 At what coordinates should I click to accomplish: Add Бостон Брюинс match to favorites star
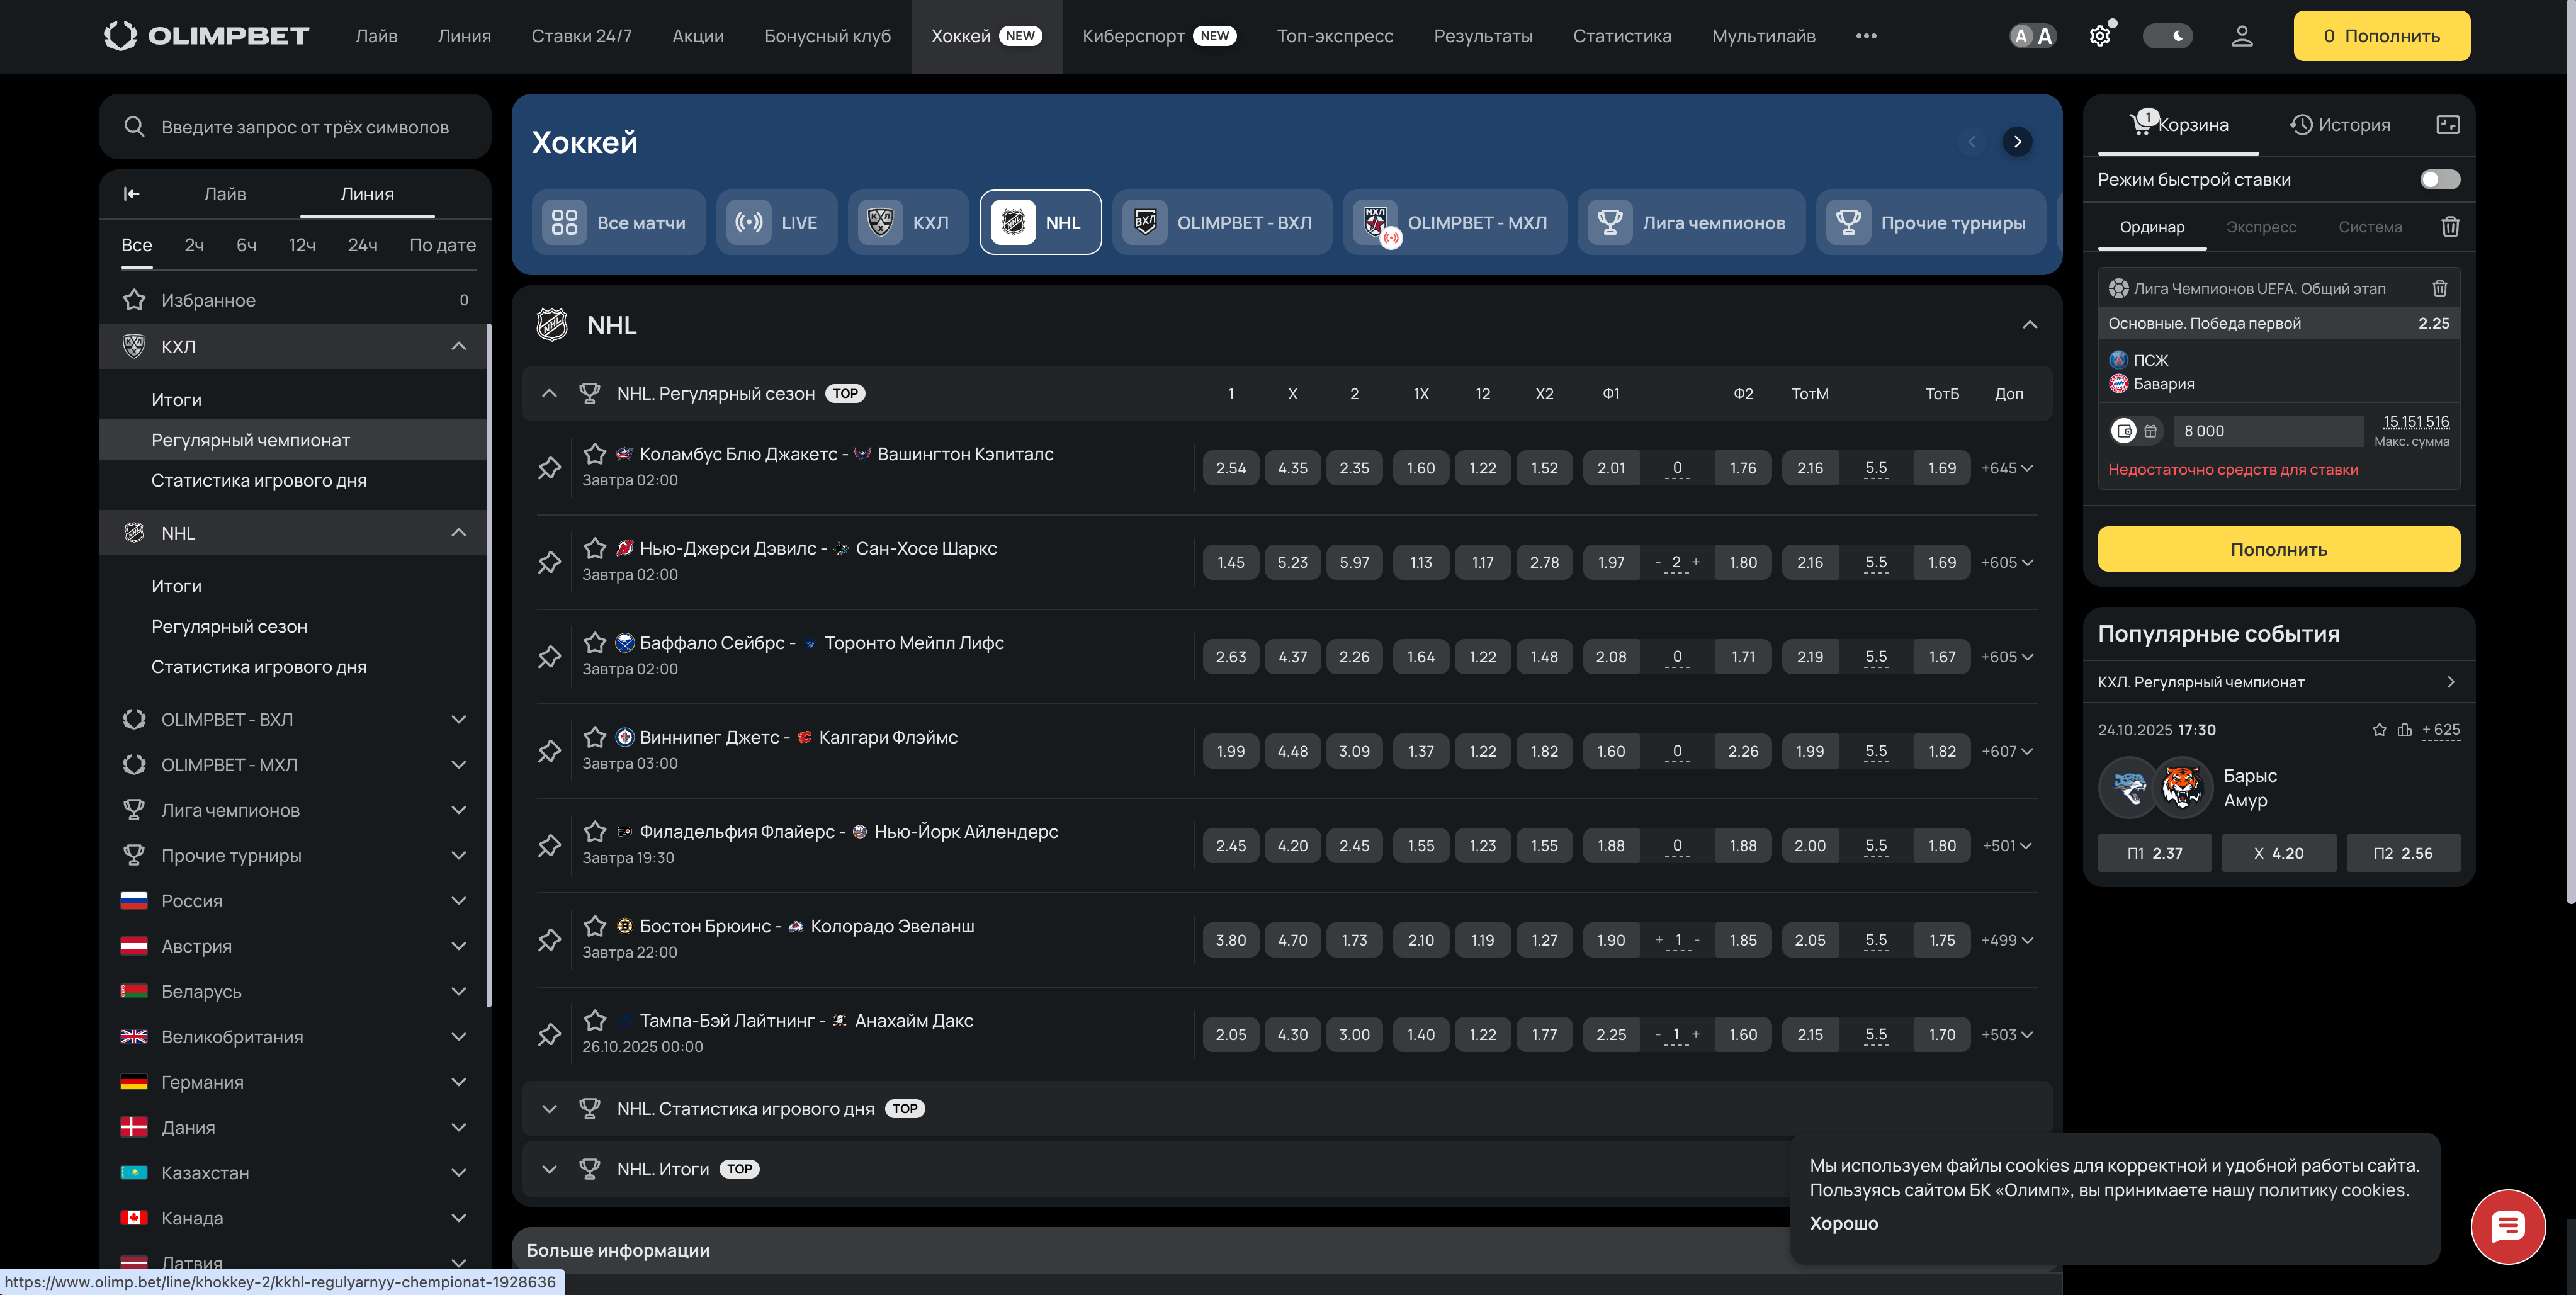pos(595,926)
